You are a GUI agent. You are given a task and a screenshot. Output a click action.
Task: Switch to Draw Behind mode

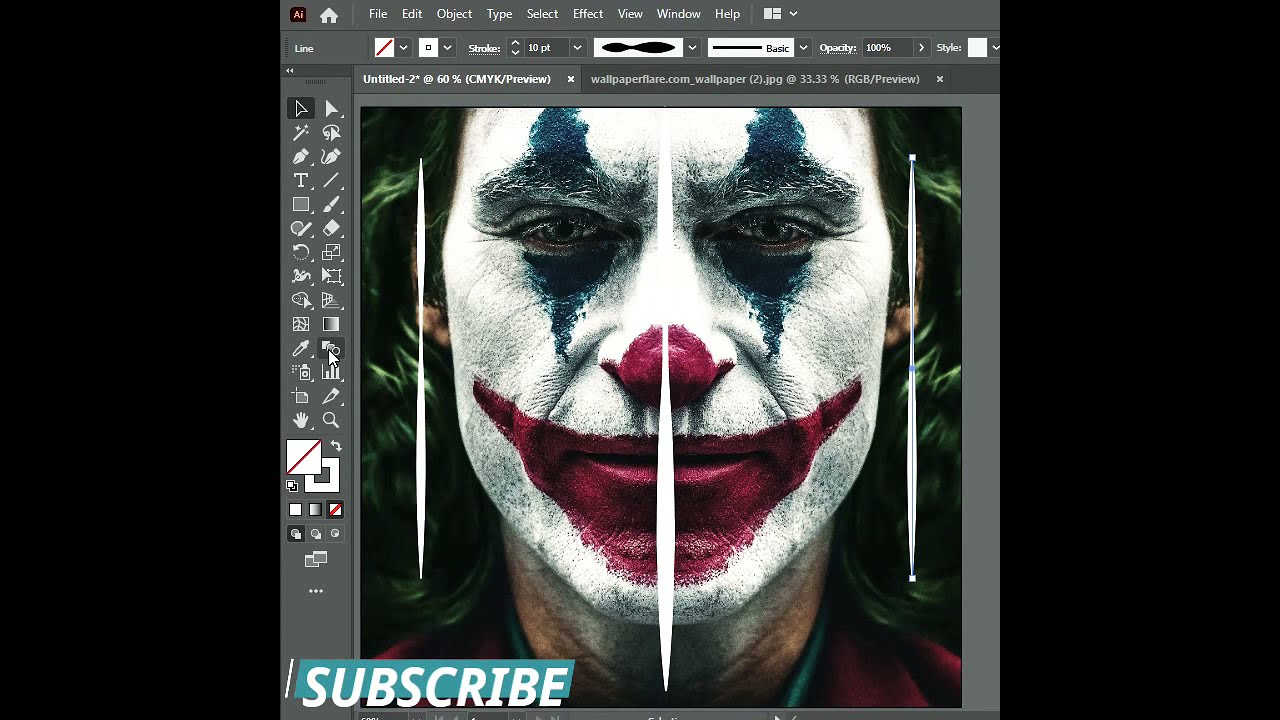tap(315, 534)
